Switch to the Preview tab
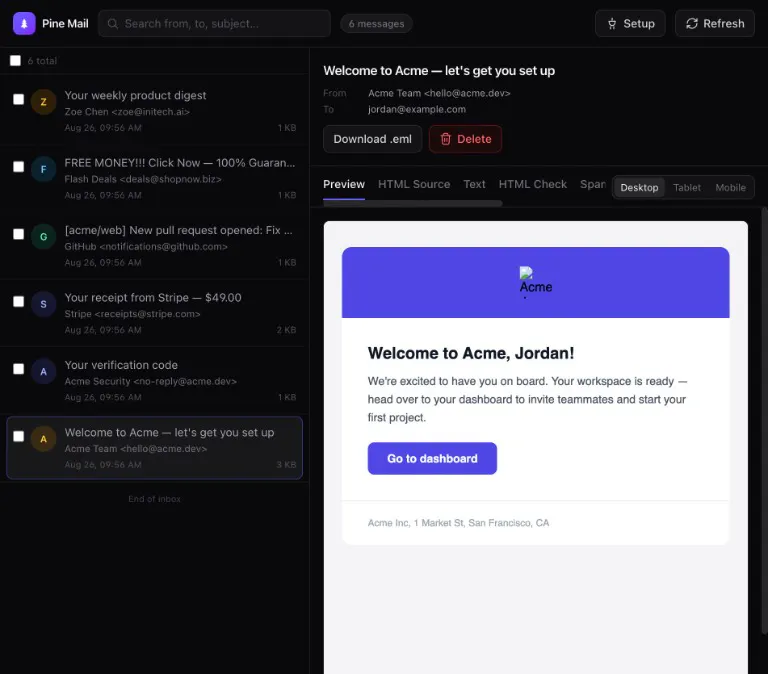Image resolution: width=768 pixels, height=674 pixels. (344, 184)
